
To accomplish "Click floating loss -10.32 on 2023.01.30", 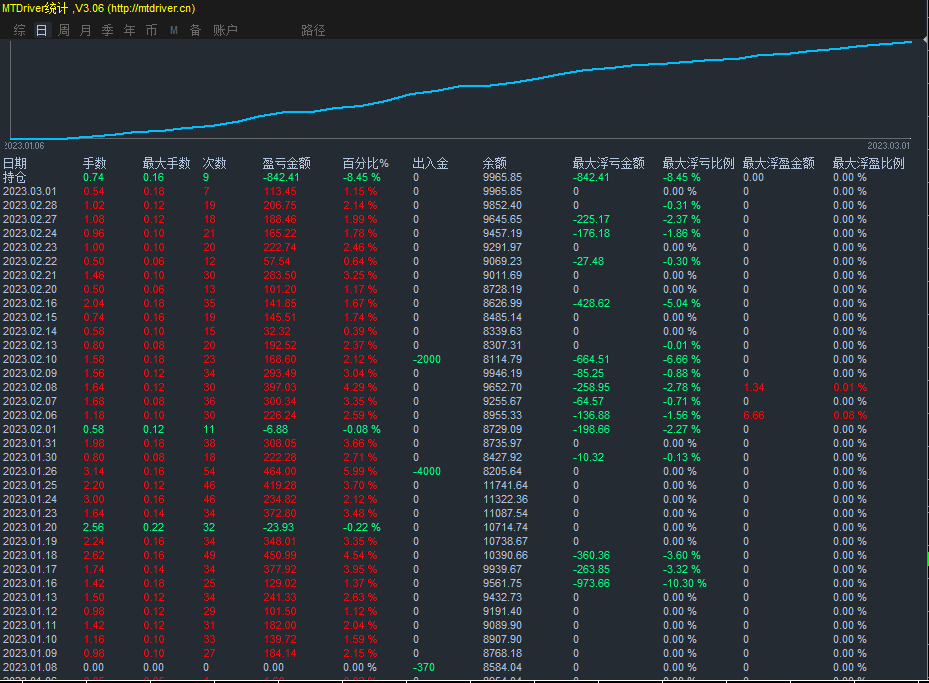I will coord(588,458).
